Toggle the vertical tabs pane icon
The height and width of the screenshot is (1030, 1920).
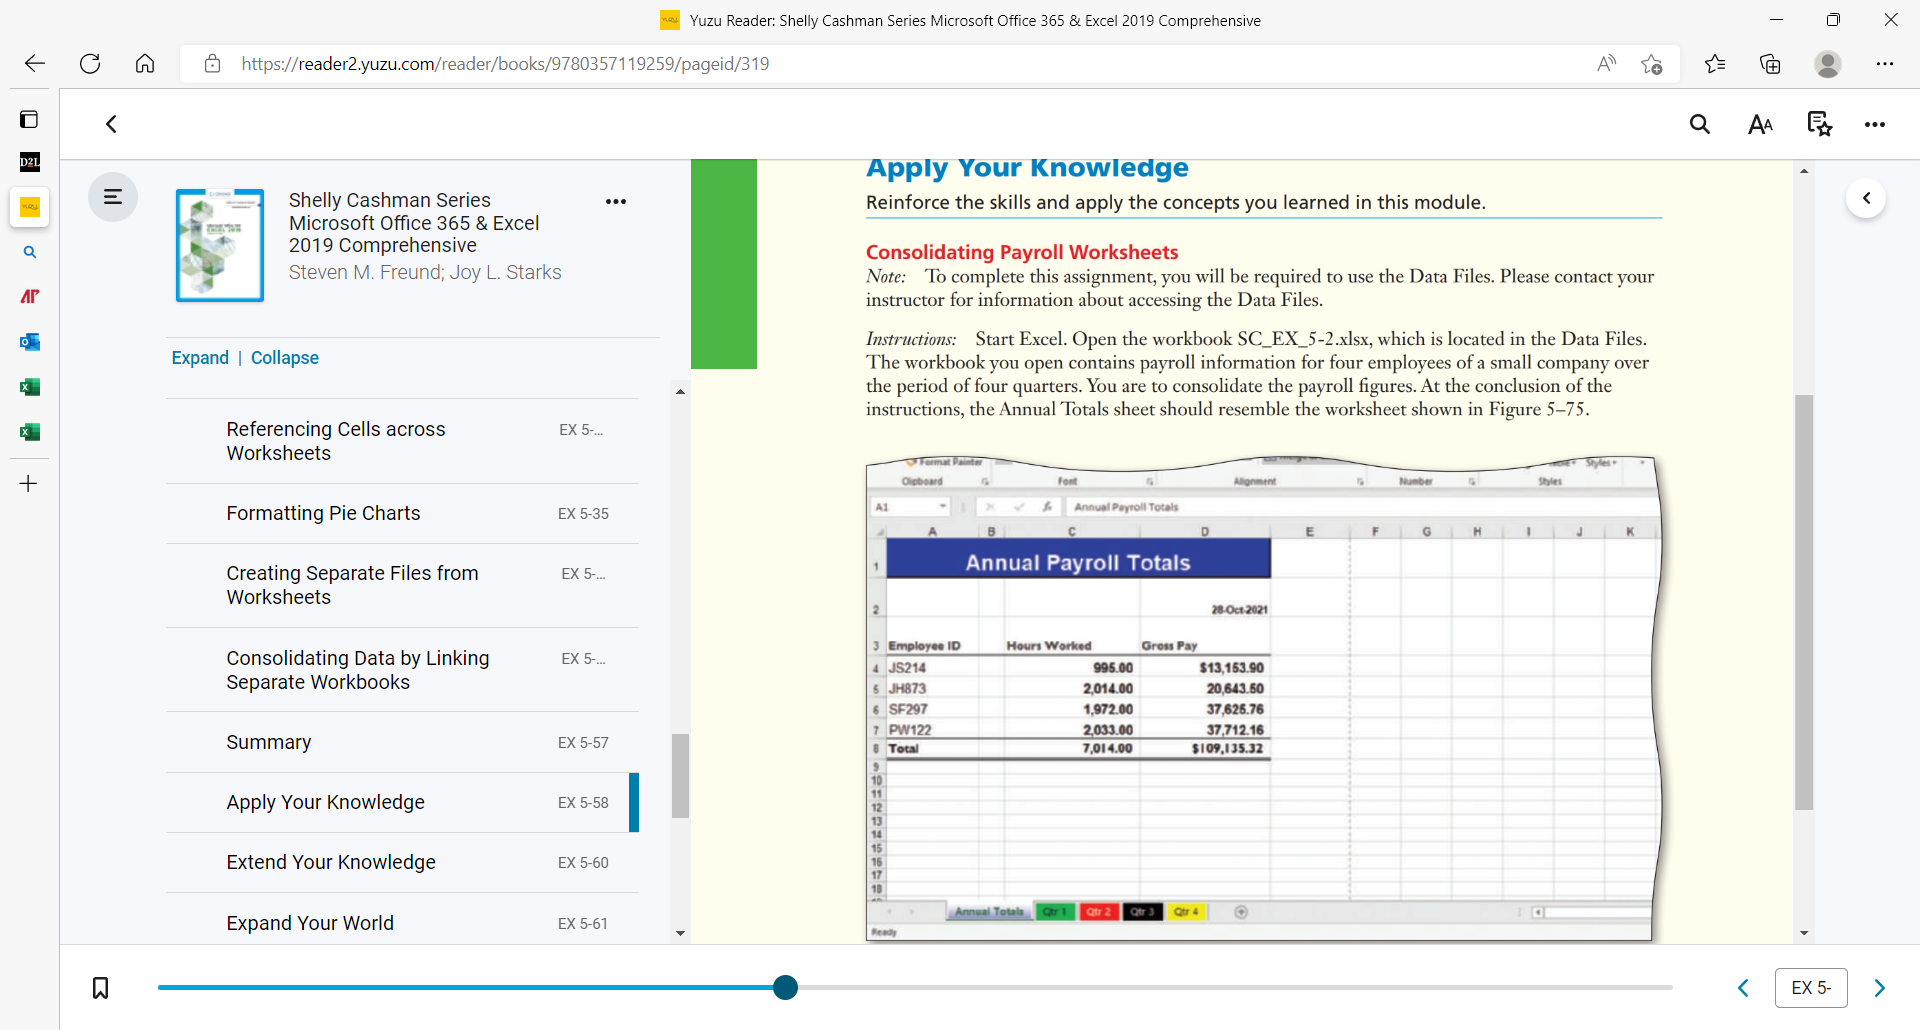click(x=29, y=120)
